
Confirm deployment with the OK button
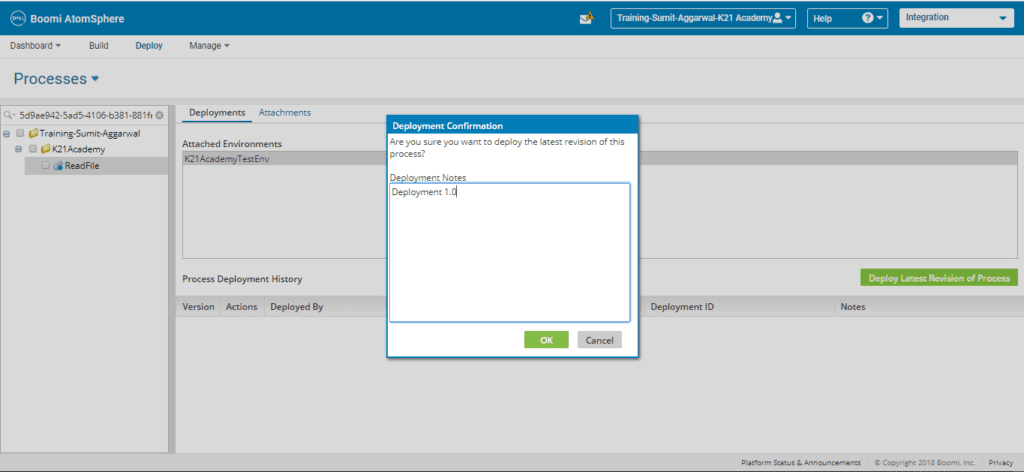pos(546,340)
